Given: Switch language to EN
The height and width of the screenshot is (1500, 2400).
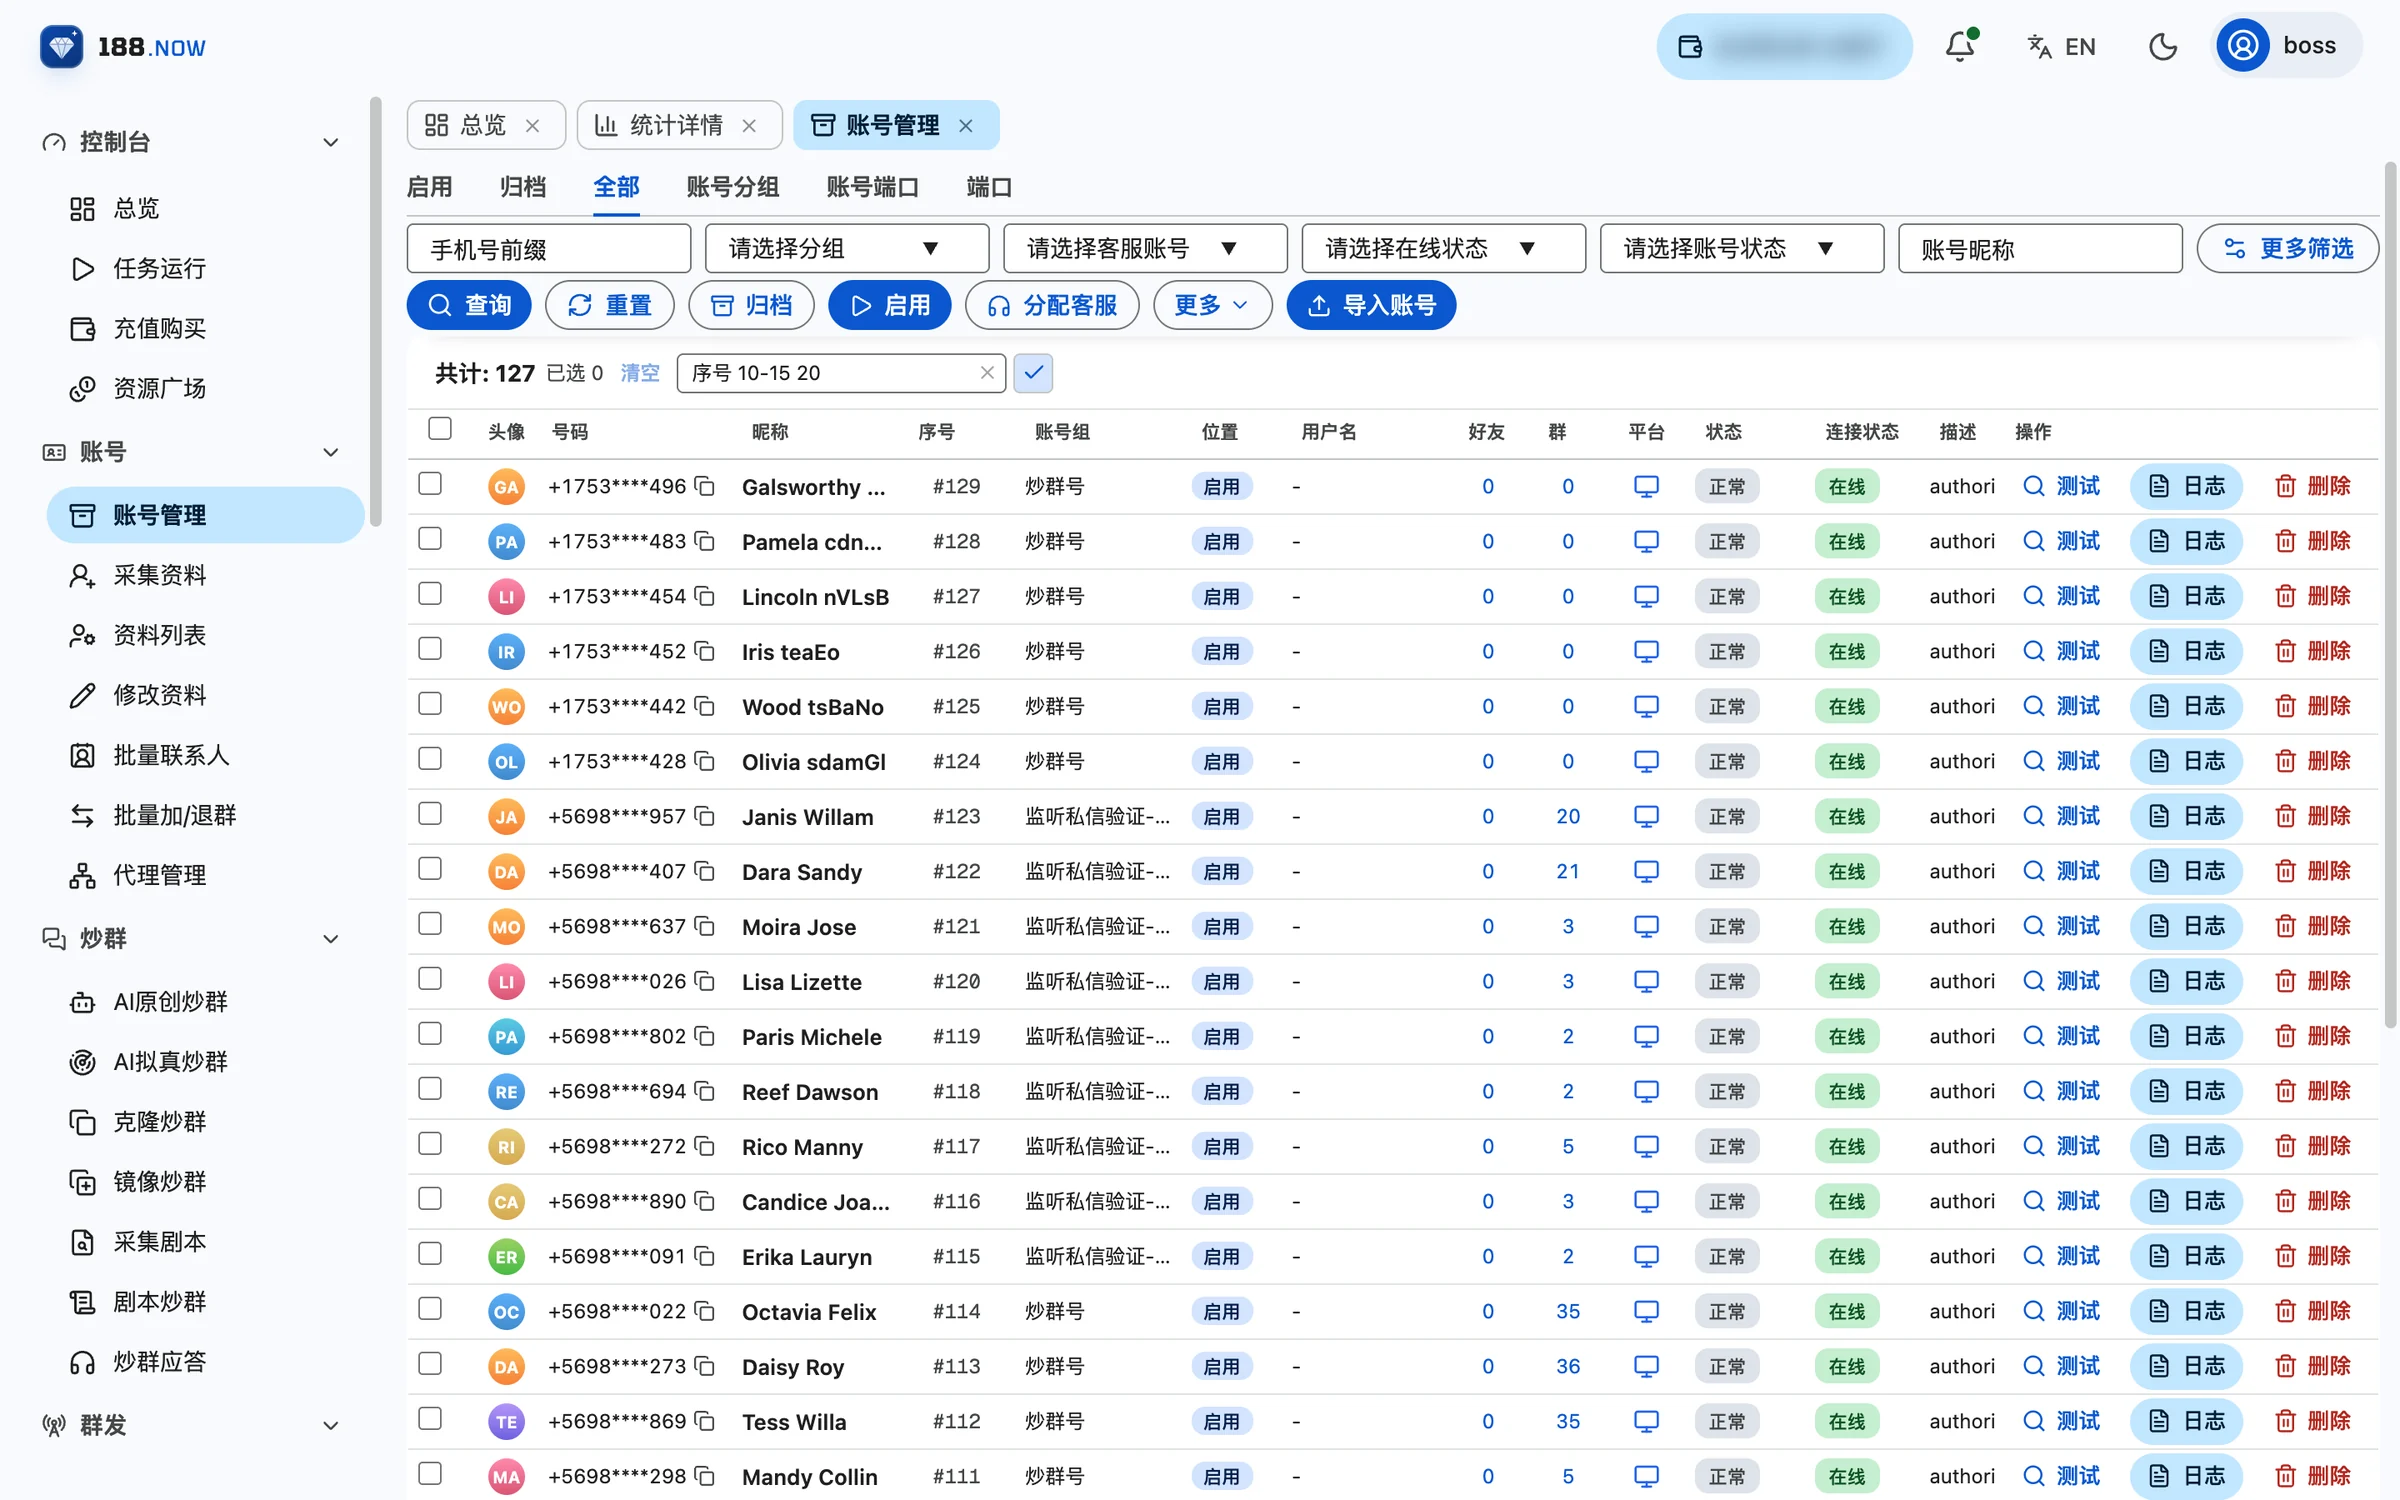Looking at the screenshot, I should (2061, 46).
